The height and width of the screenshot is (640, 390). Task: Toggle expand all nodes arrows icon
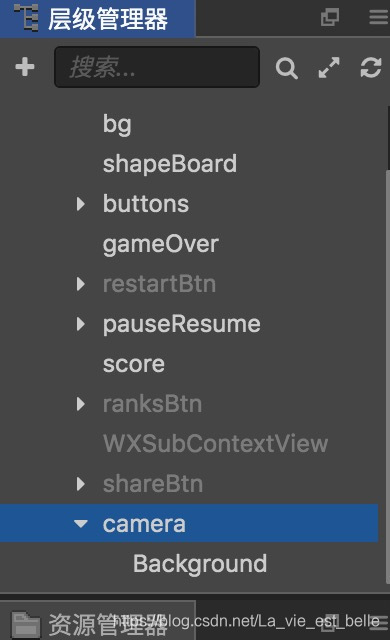[329, 67]
